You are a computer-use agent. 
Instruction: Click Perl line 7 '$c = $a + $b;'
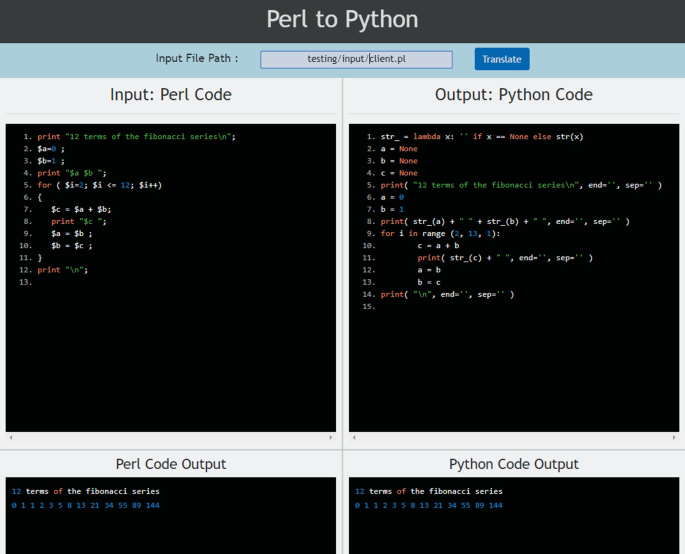(x=81, y=209)
